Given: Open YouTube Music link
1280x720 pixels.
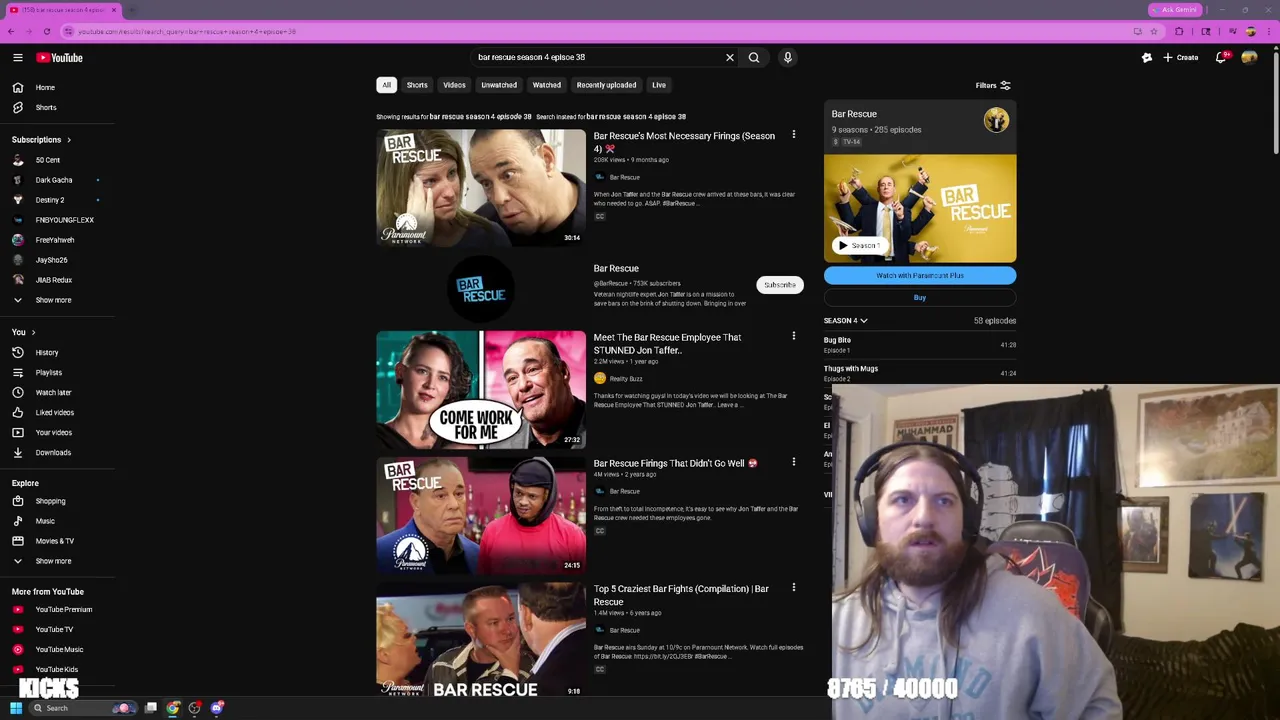Looking at the screenshot, I should tap(57, 650).
